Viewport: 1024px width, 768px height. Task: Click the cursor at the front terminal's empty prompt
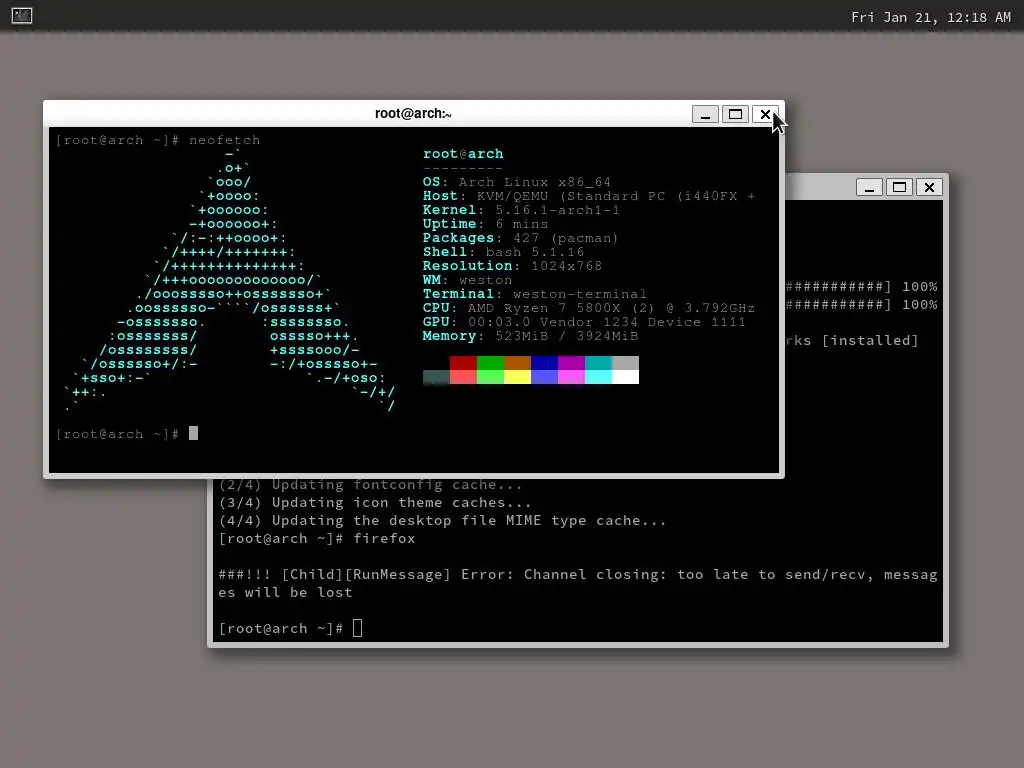click(193, 433)
